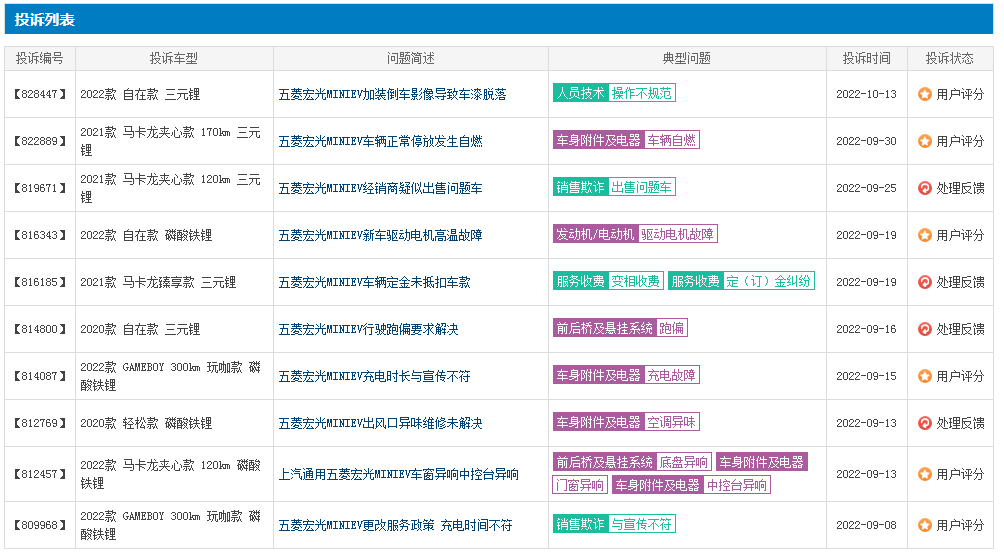Click the star icon in complaint 828447 row

[x=925, y=94]
